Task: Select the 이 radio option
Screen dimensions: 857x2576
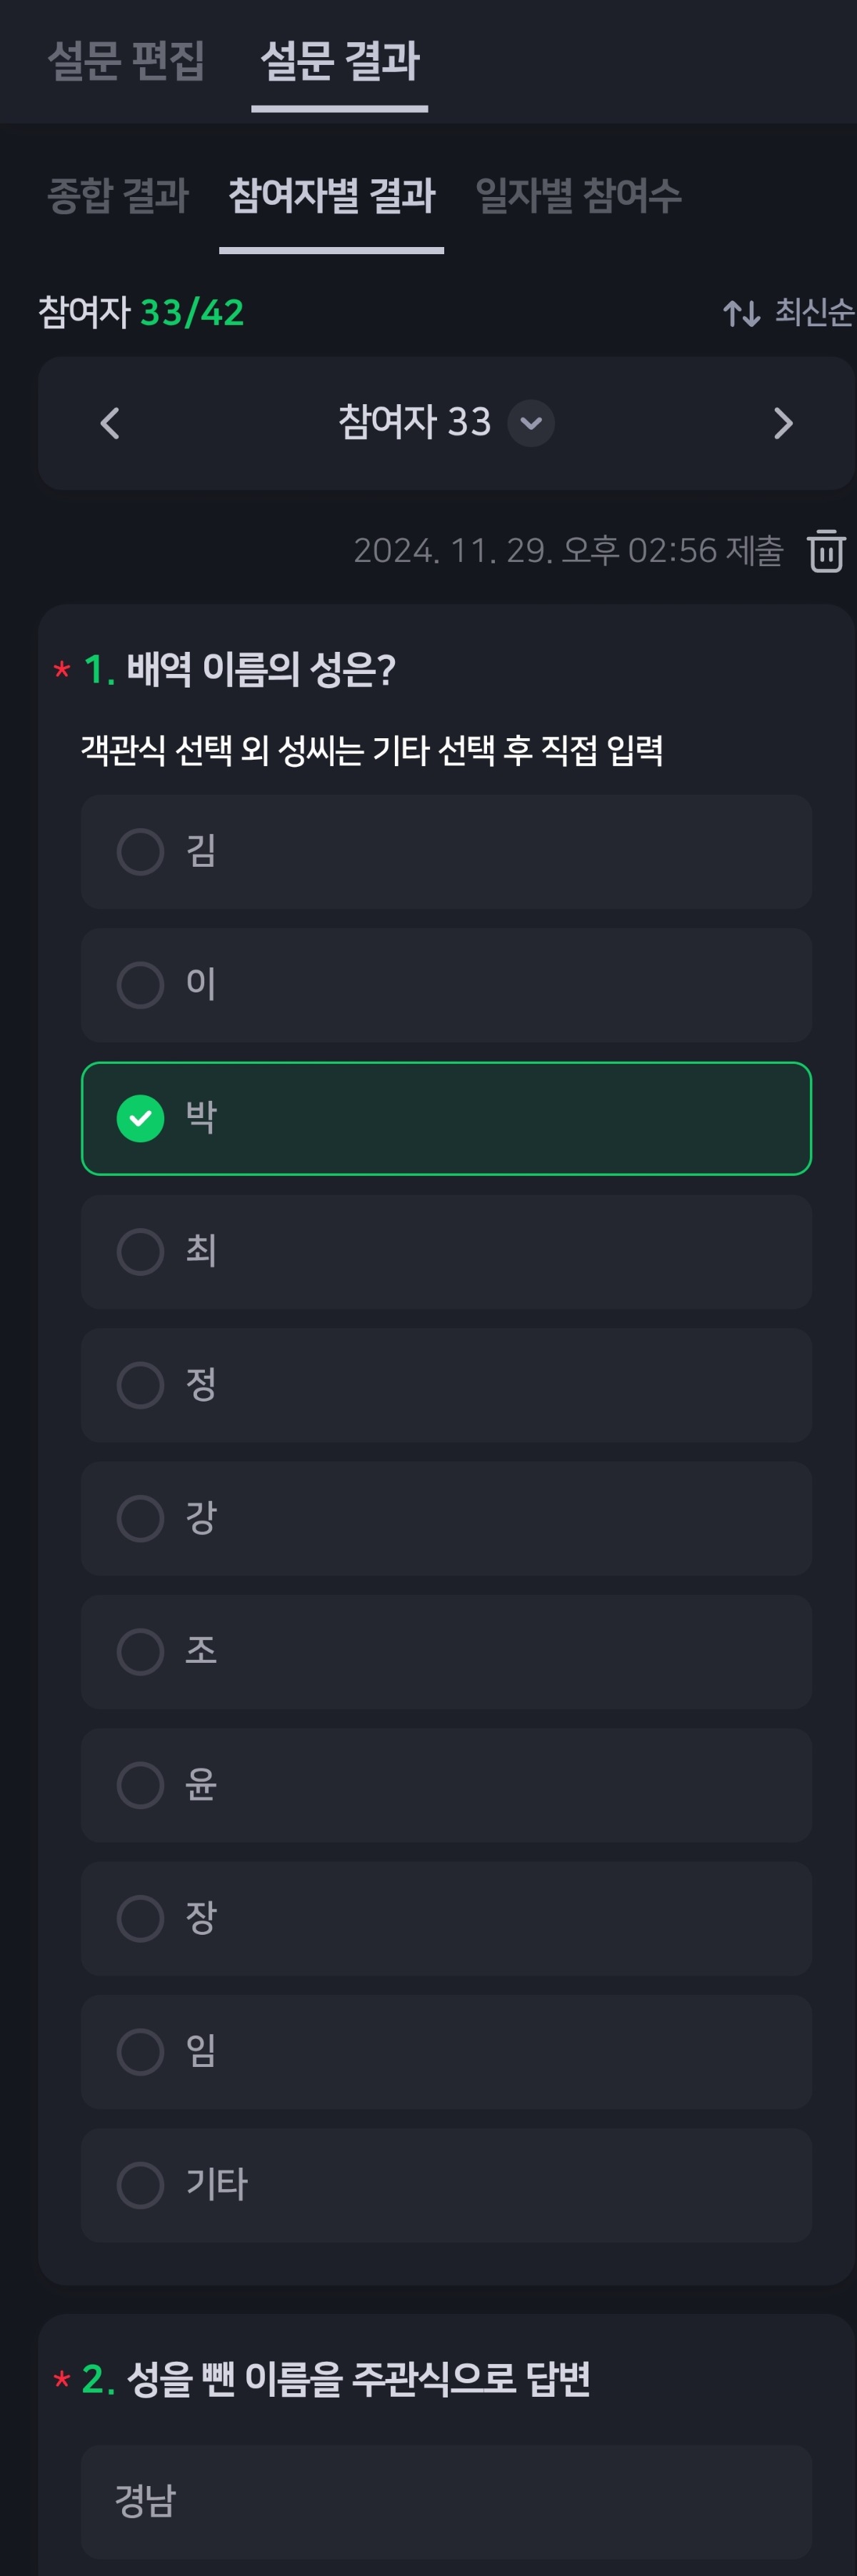Action: pos(446,985)
